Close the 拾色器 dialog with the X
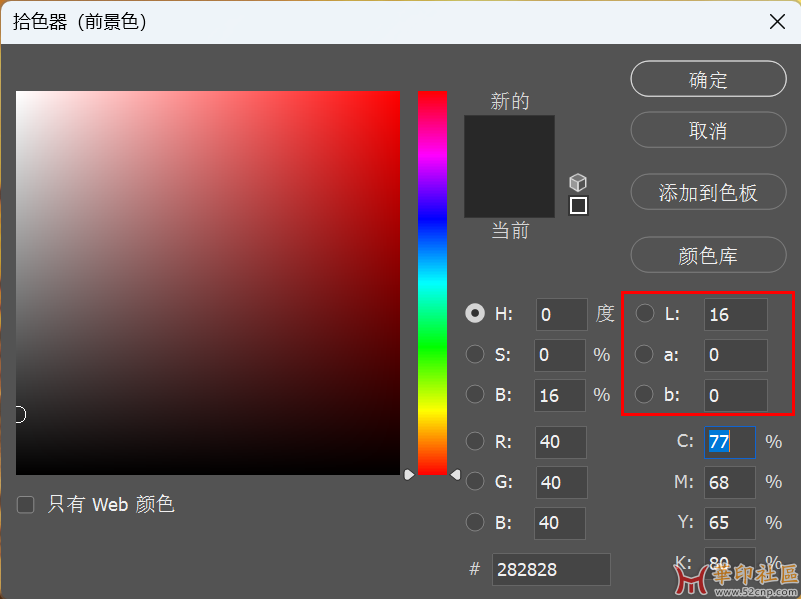The image size is (801, 599). [x=775, y=21]
